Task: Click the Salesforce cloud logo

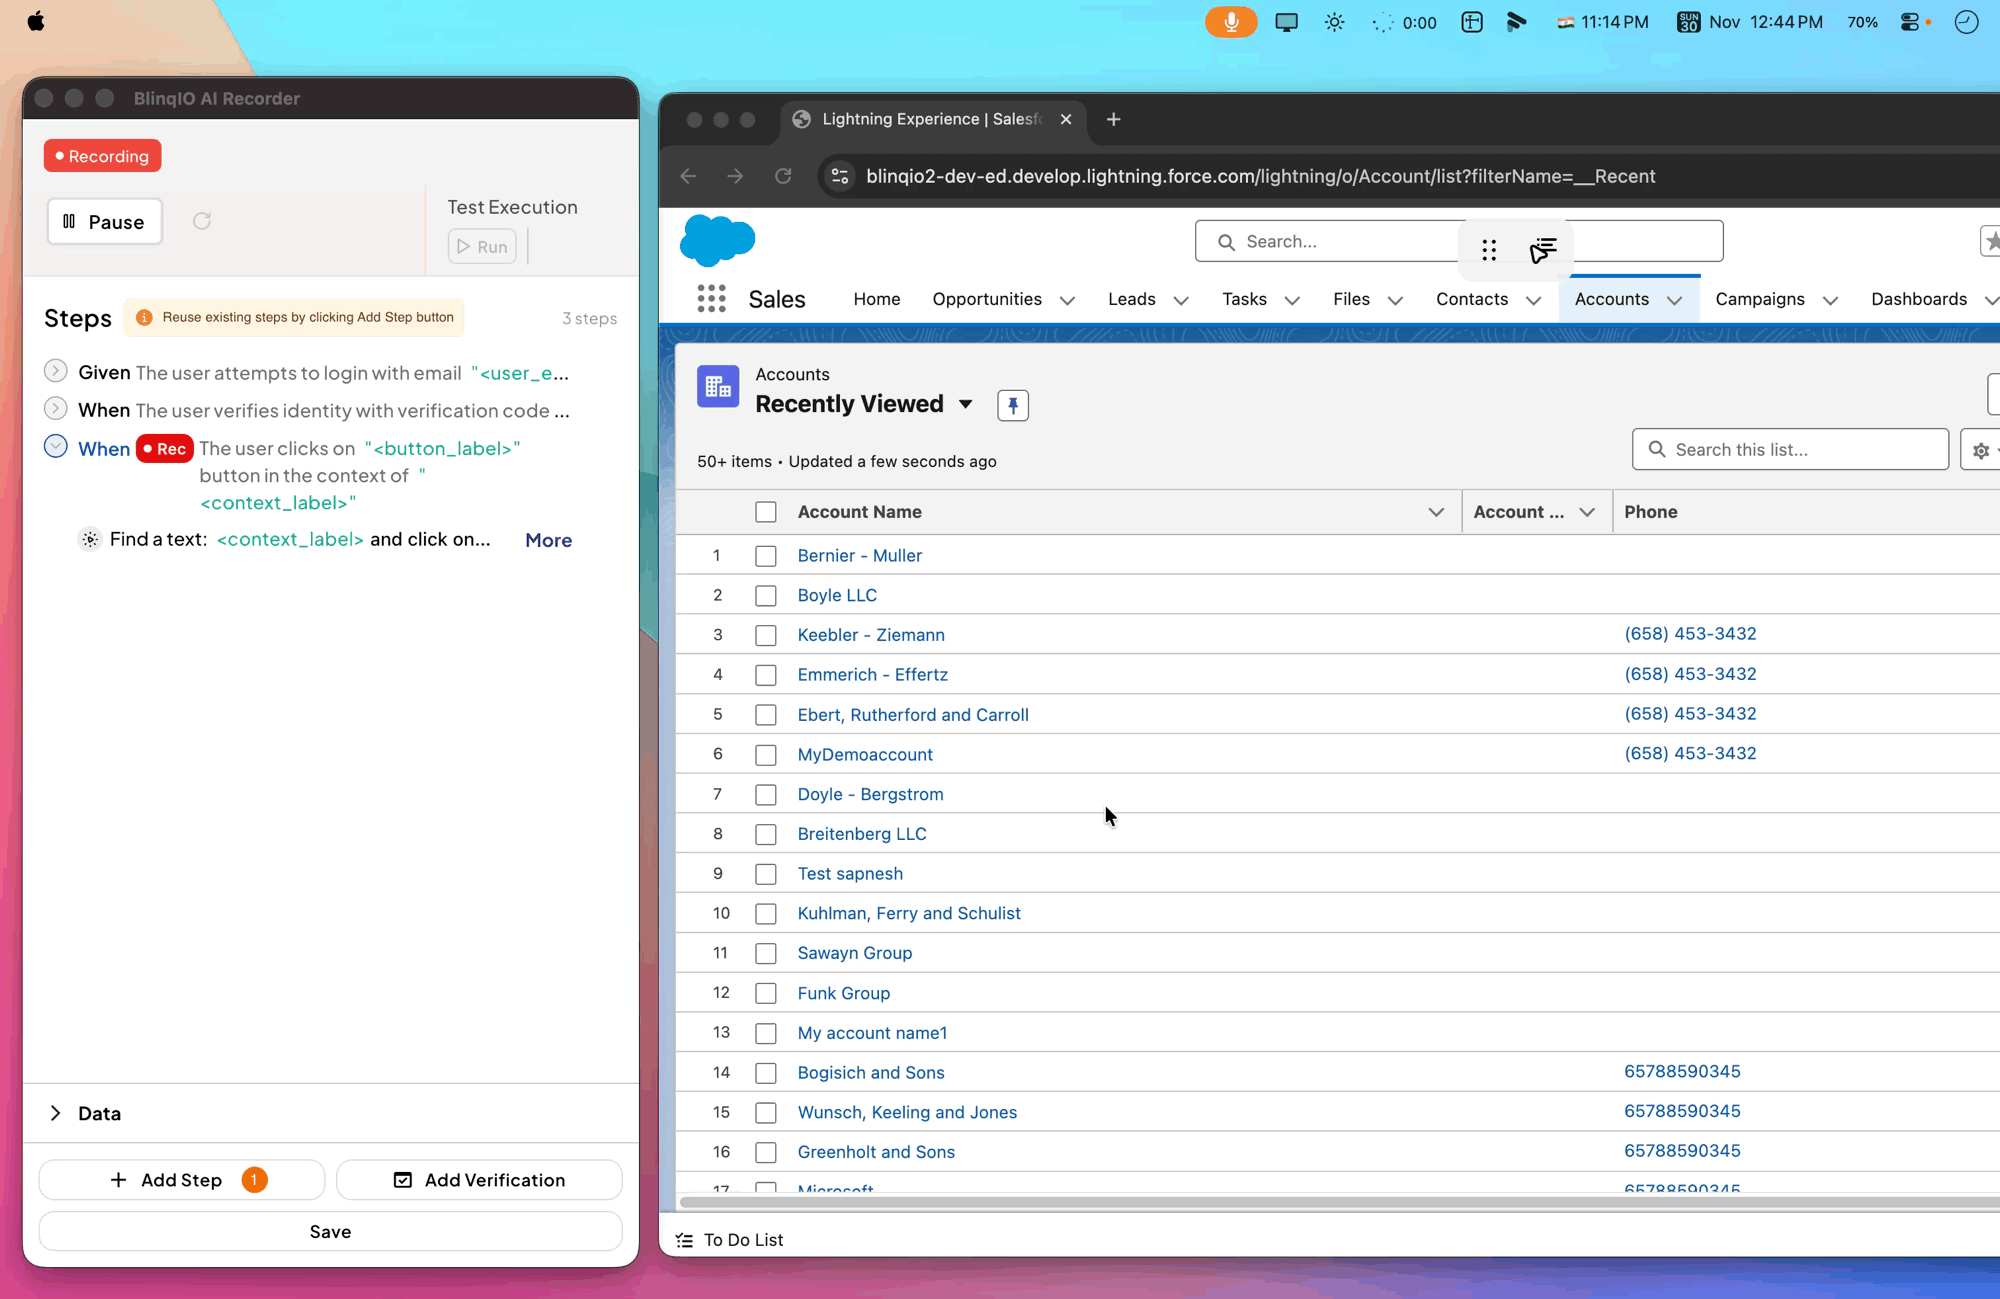Action: point(717,241)
